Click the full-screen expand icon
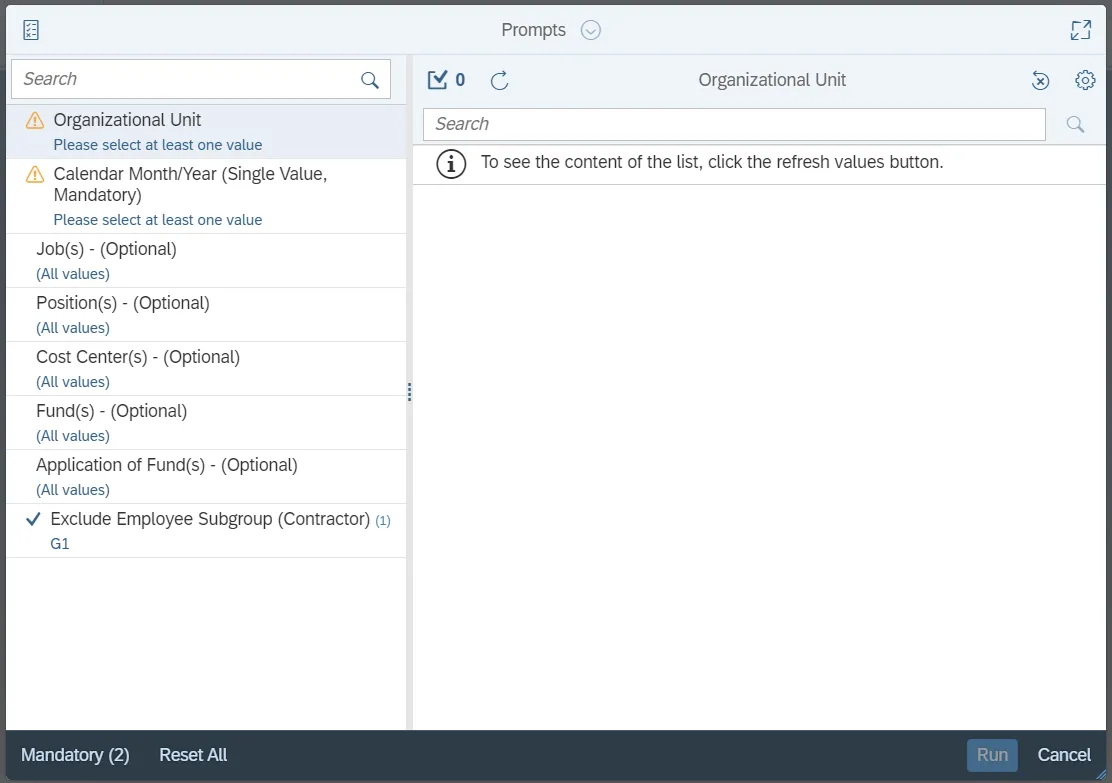The height and width of the screenshot is (783, 1112). click(1080, 30)
